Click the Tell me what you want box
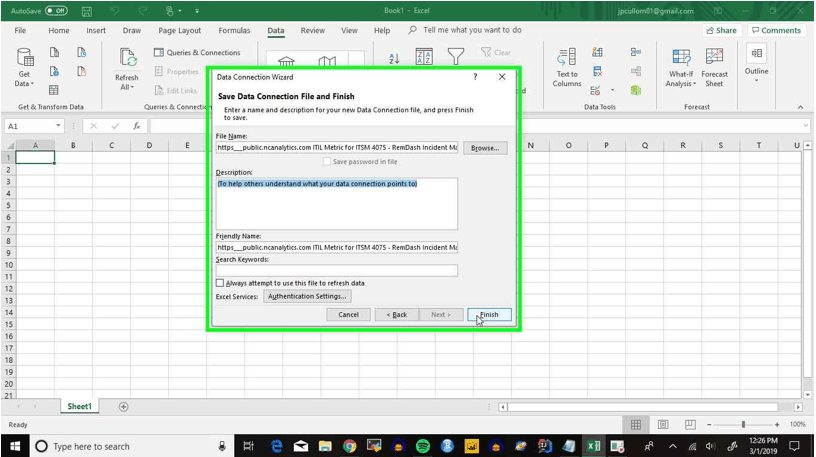Viewport: 816px width, 457px height. tap(465, 30)
